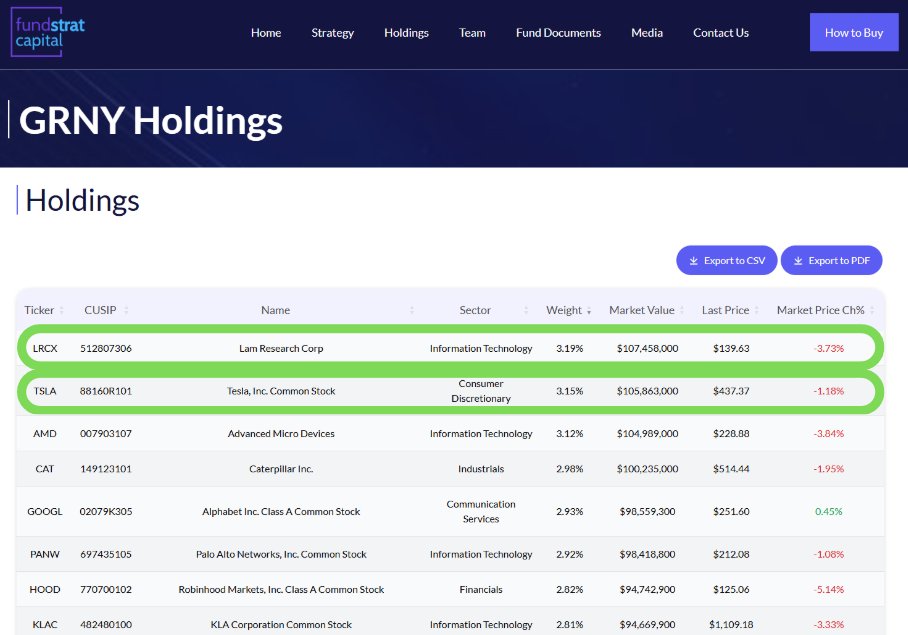Click Caterpillar Inc. name
908x635 pixels.
(281, 469)
